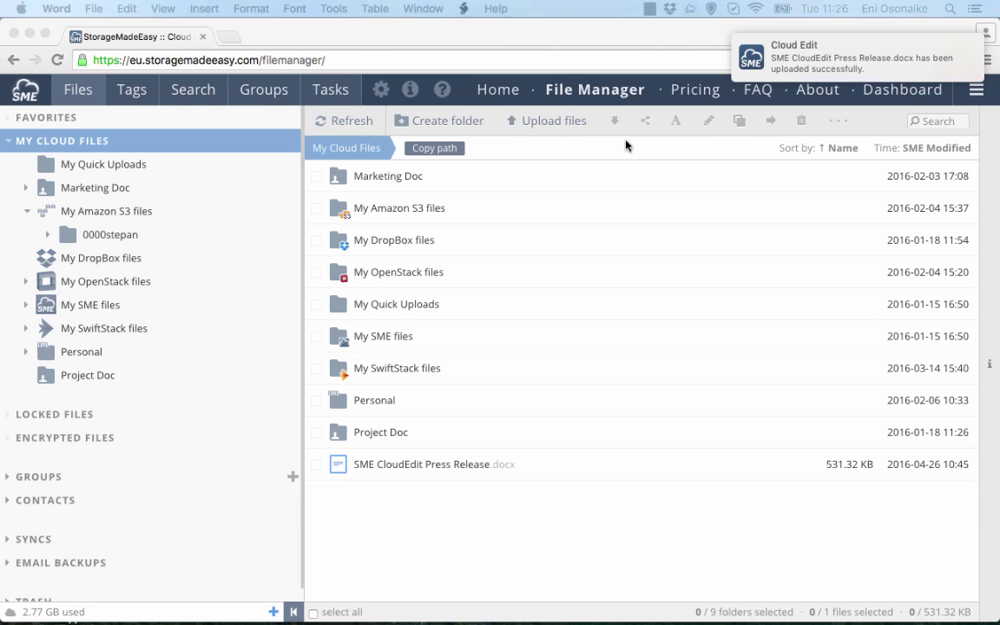Open the Tasks tab
The height and width of the screenshot is (625, 1000).
click(x=330, y=89)
